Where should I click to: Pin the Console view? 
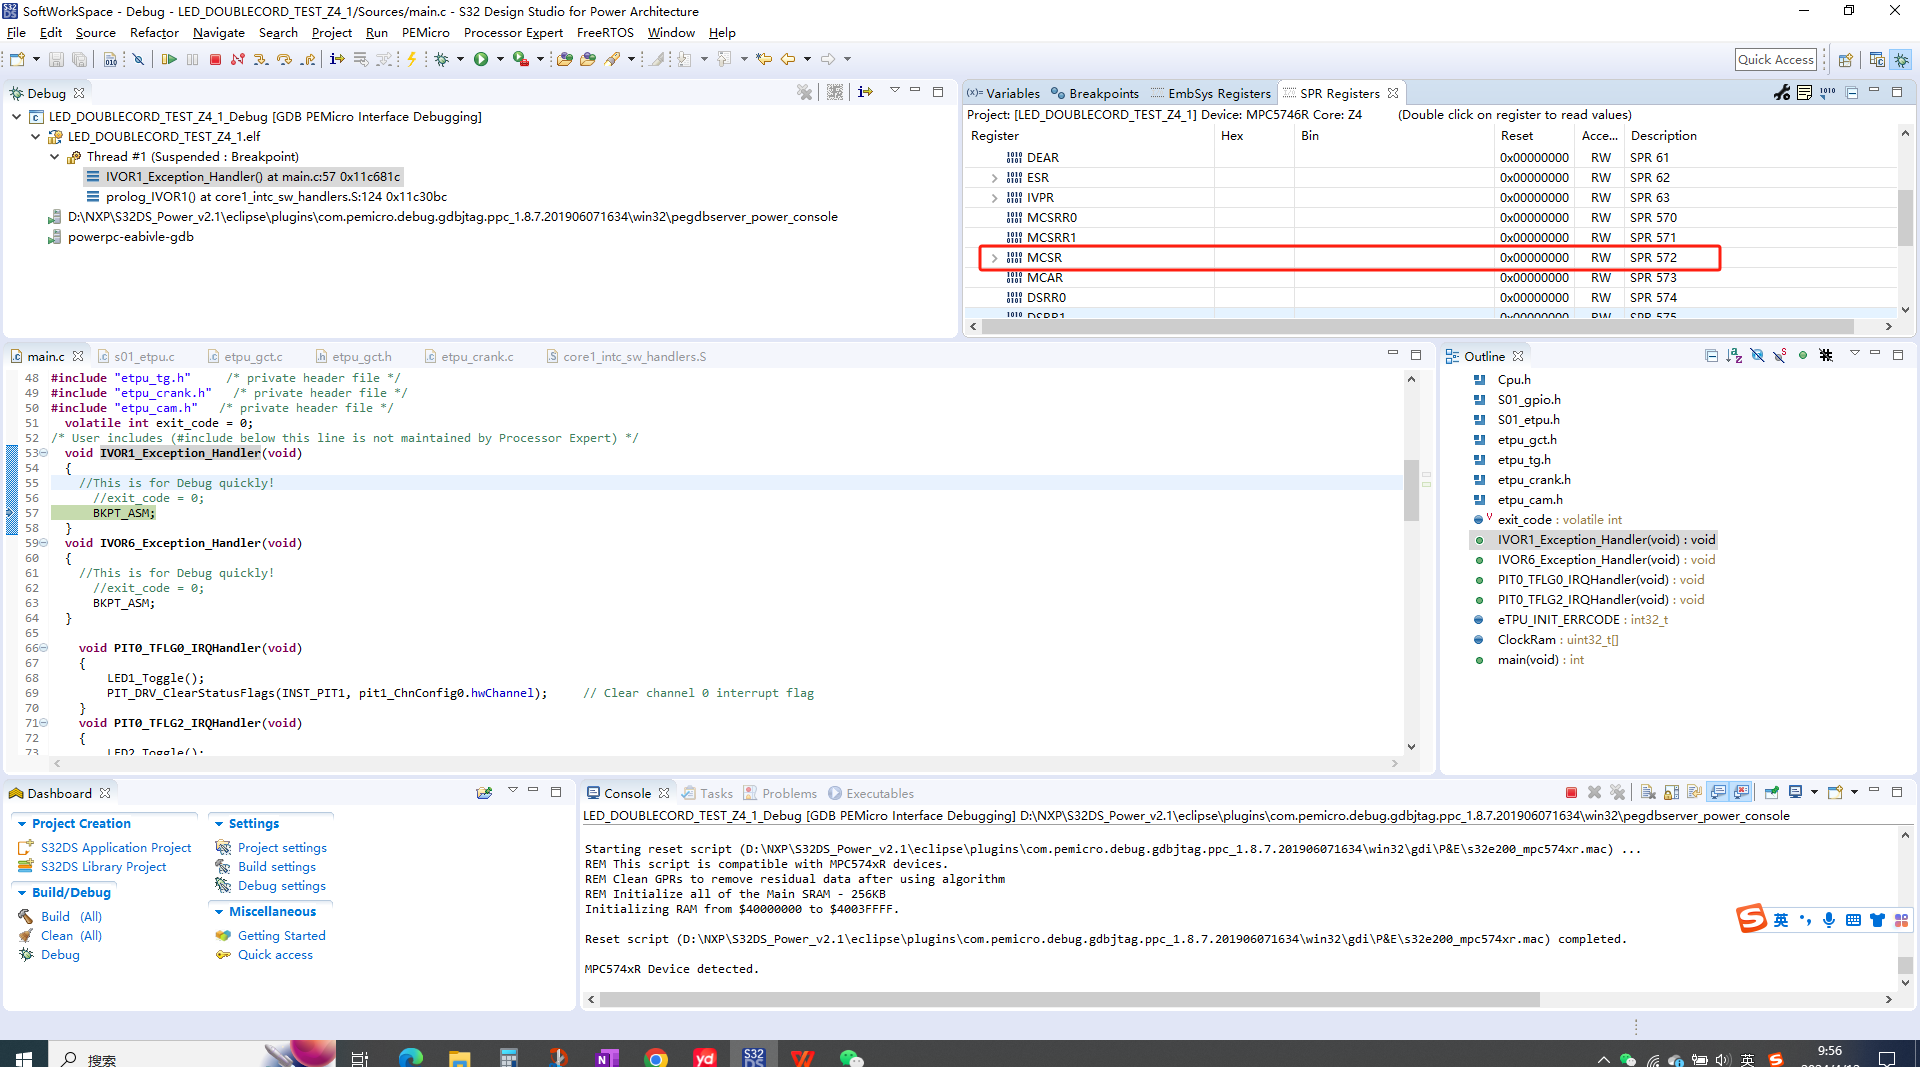click(x=1770, y=792)
